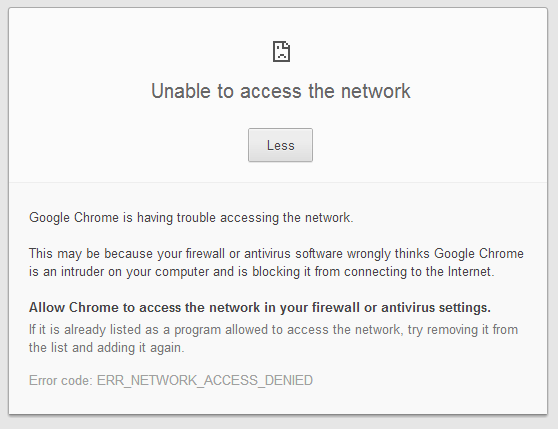The height and width of the screenshot is (429, 558).
Task: Click the line starting "This may be because"
Action: click(276, 254)
